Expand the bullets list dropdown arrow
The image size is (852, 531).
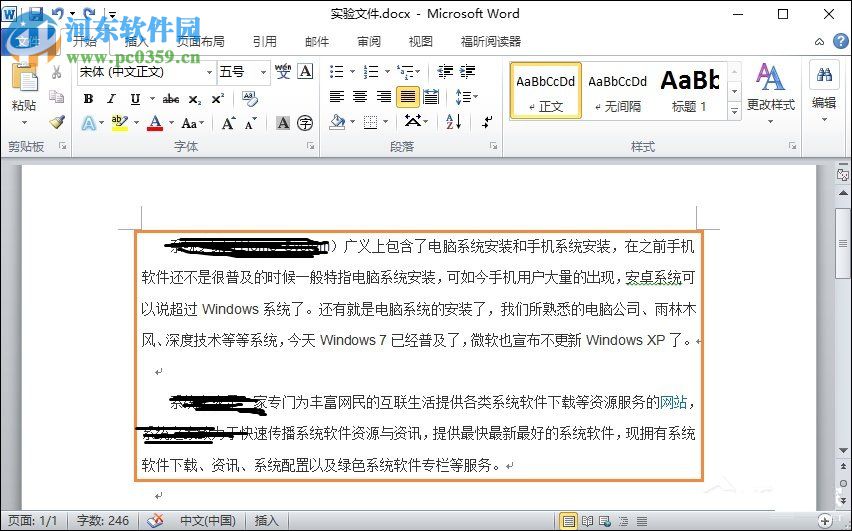point(352,72)
